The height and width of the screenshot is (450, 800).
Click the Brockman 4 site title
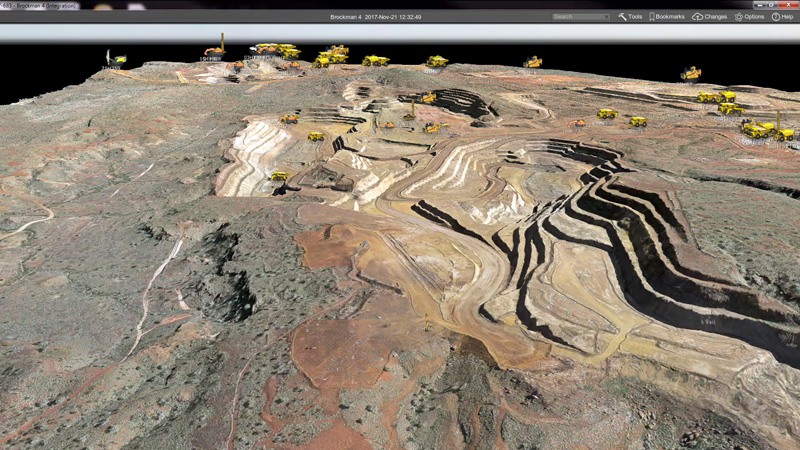(349, 17)
